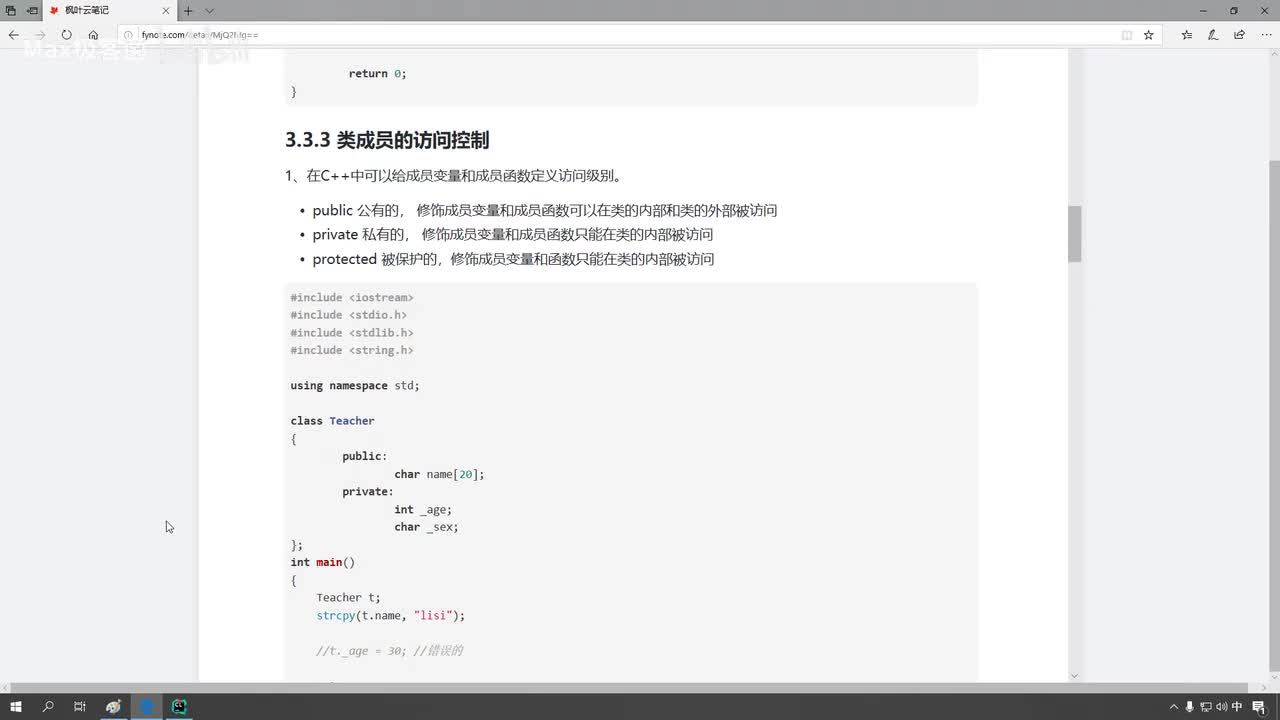This screenshot has height=720, width=1280.
Task: Set the current tabs aside
Action: [32, 10]
